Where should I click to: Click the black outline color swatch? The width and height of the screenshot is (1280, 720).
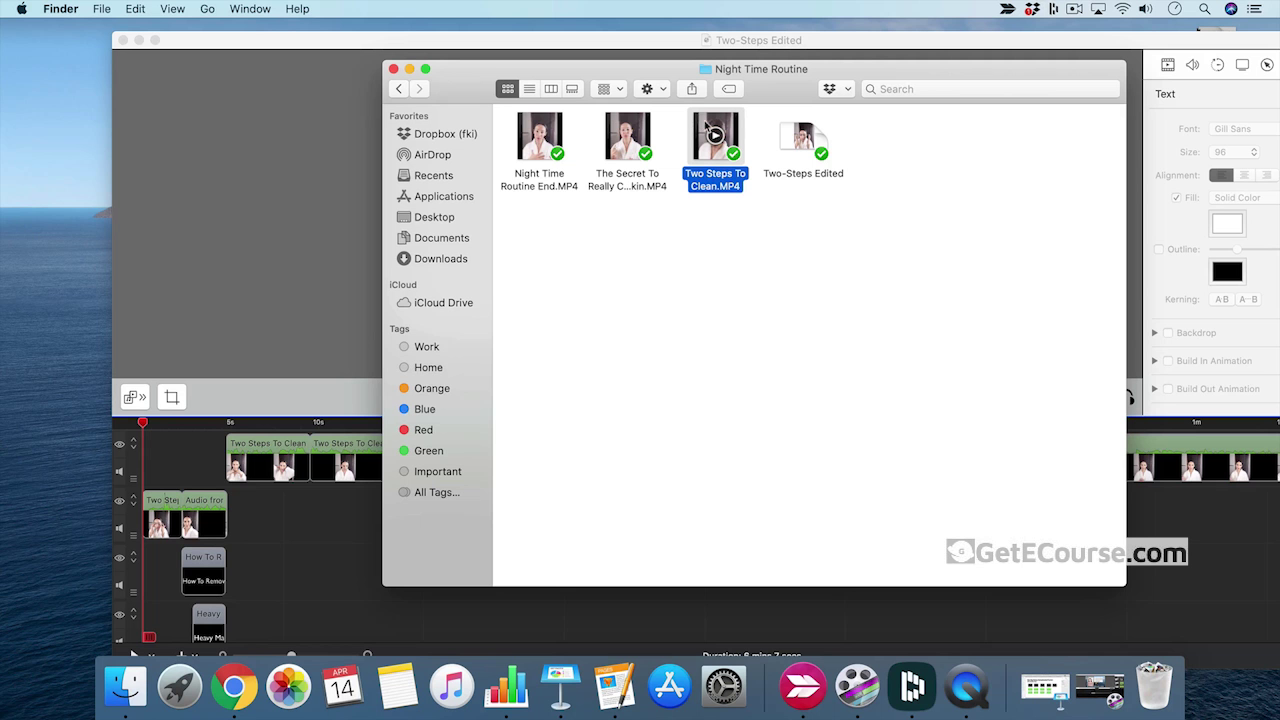tap(1227, 271)
